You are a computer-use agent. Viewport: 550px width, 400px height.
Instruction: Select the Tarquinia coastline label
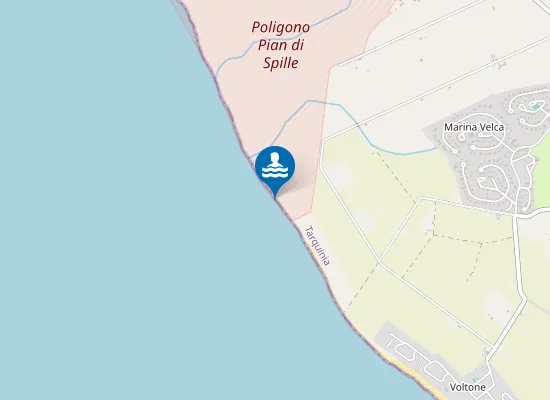317,246
